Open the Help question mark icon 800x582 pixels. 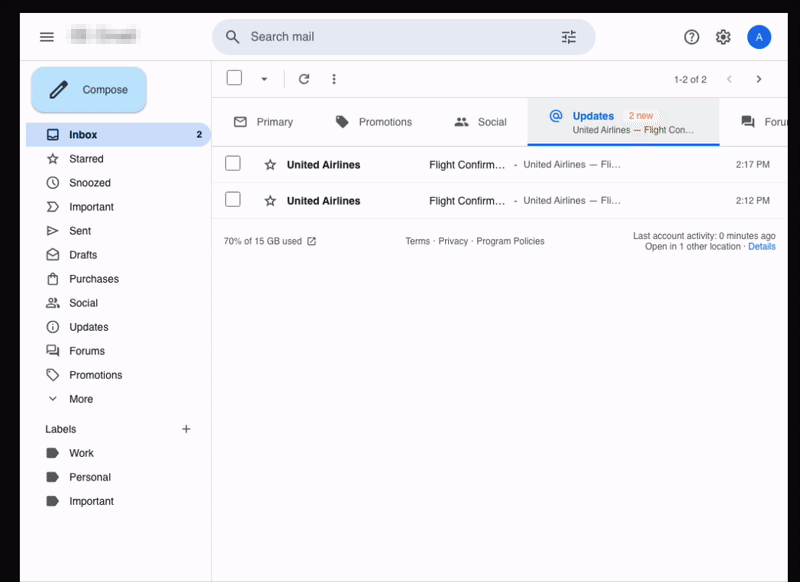[x=691, y=36]
